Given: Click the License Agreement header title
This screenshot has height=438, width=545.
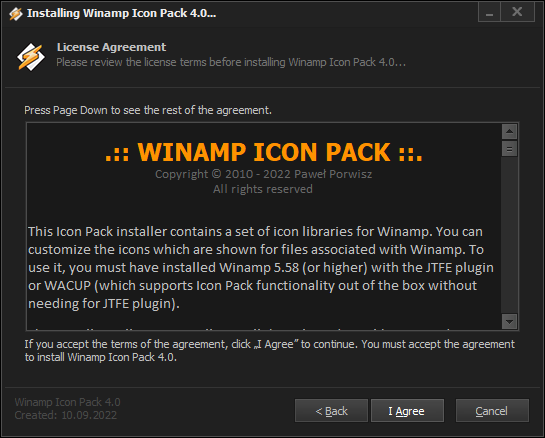Looking at the screenshot, I should click(x=111, y=47).
